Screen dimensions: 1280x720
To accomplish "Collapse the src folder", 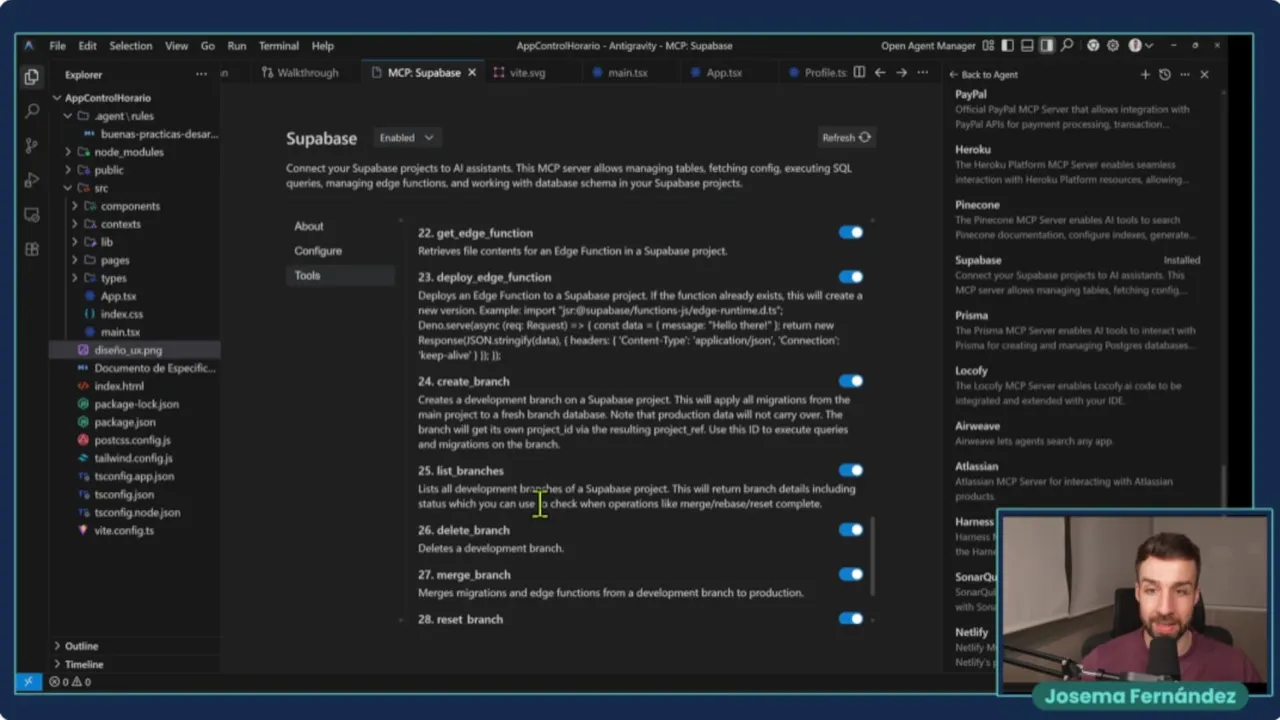I will [x=68, y=188].
